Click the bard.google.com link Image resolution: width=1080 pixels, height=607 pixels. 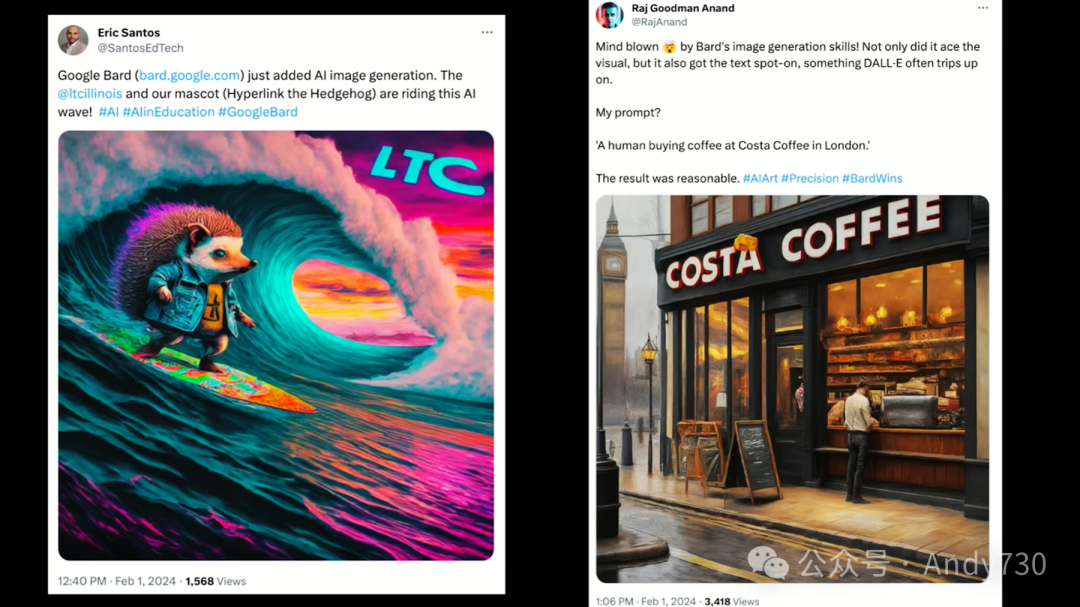[x=189, y=75]
